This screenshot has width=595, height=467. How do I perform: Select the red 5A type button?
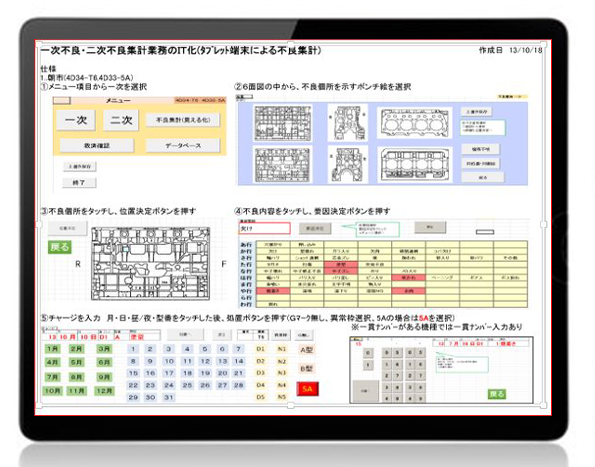click(307, 389)
